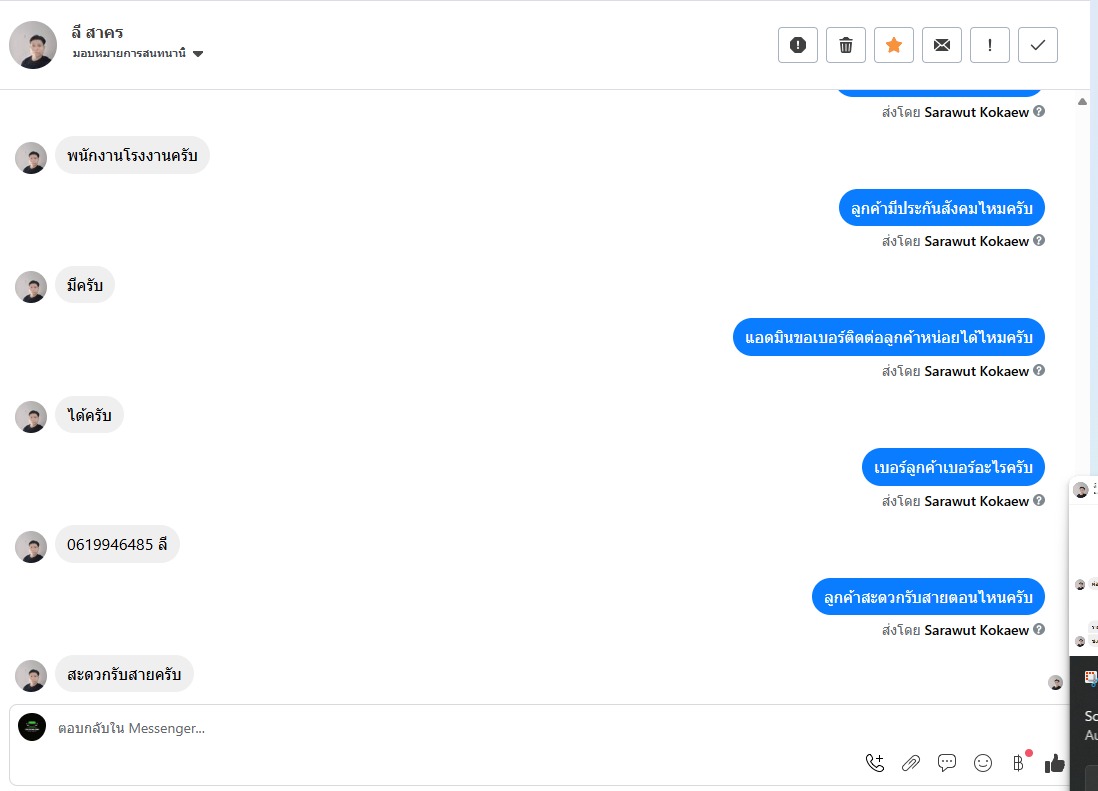The width and height of the screenshot is (1098, 791).
Task: Click the scrollbar up arrow
Action: click(x=1082, y=101)
